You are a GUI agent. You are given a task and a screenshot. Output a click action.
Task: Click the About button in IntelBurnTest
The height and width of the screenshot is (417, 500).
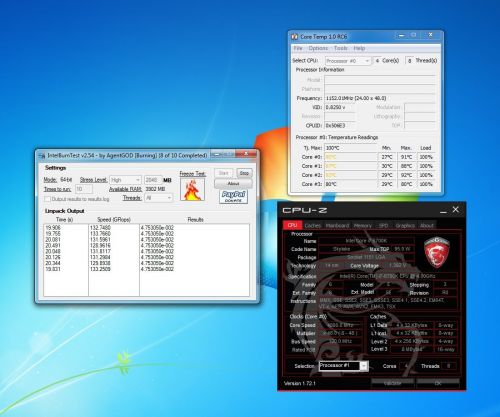[233, 184]
